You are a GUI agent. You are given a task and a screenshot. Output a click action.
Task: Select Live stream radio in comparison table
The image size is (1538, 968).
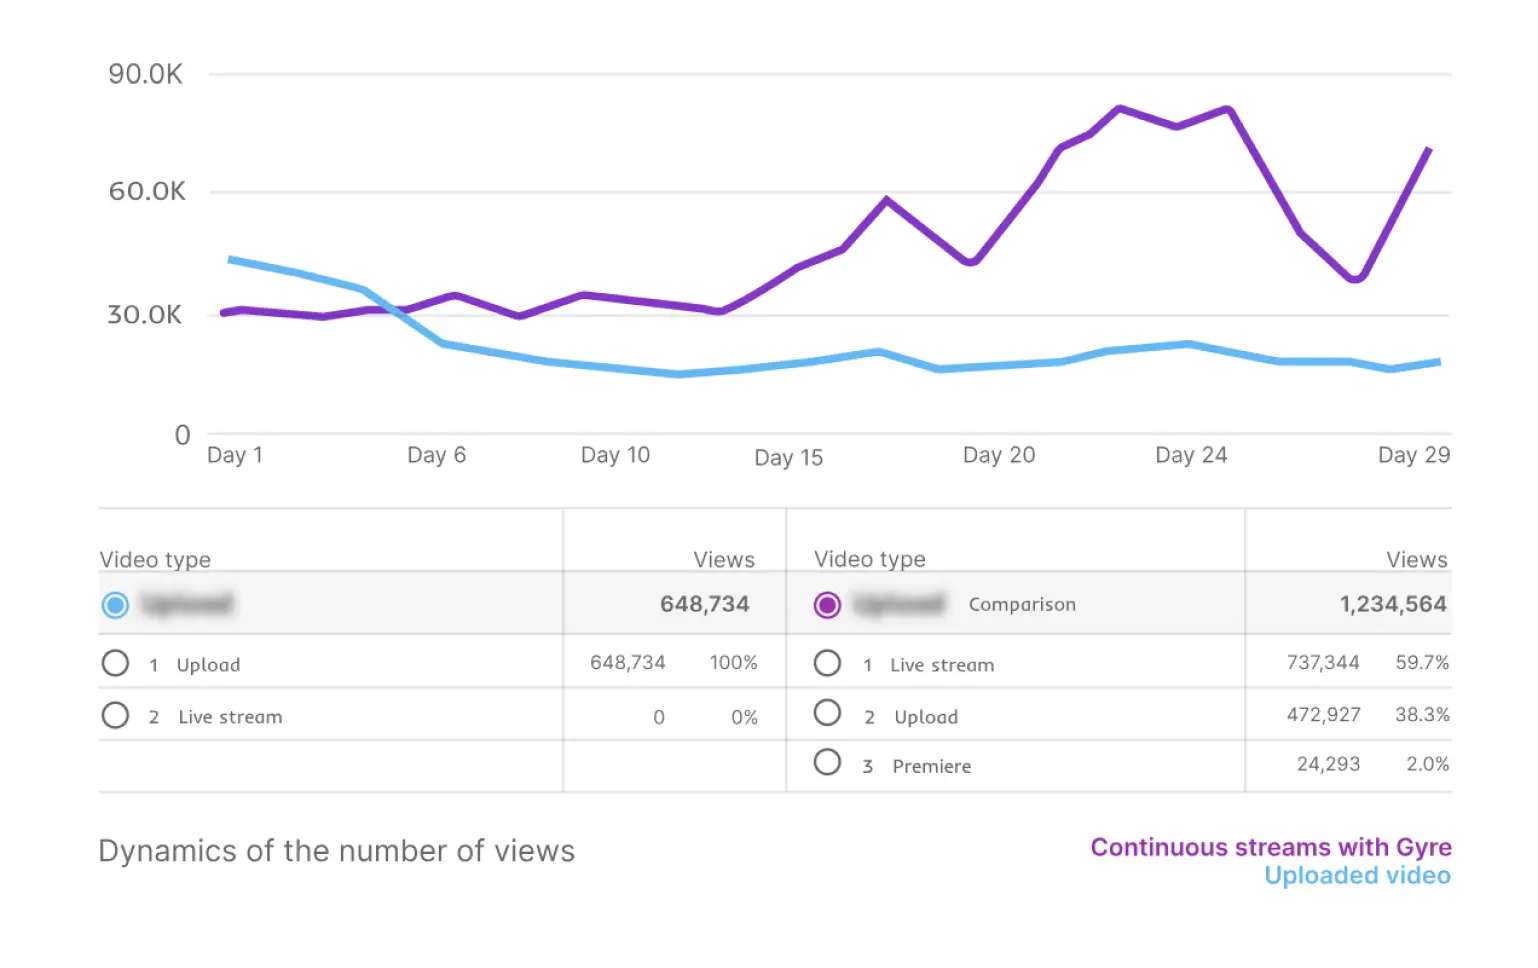coord(827,663)
